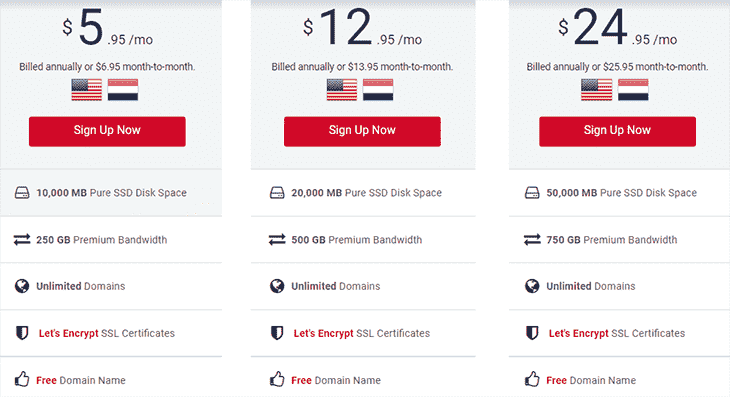
Task: Click Free Domain Name in third plan
Action: point(591,380)
